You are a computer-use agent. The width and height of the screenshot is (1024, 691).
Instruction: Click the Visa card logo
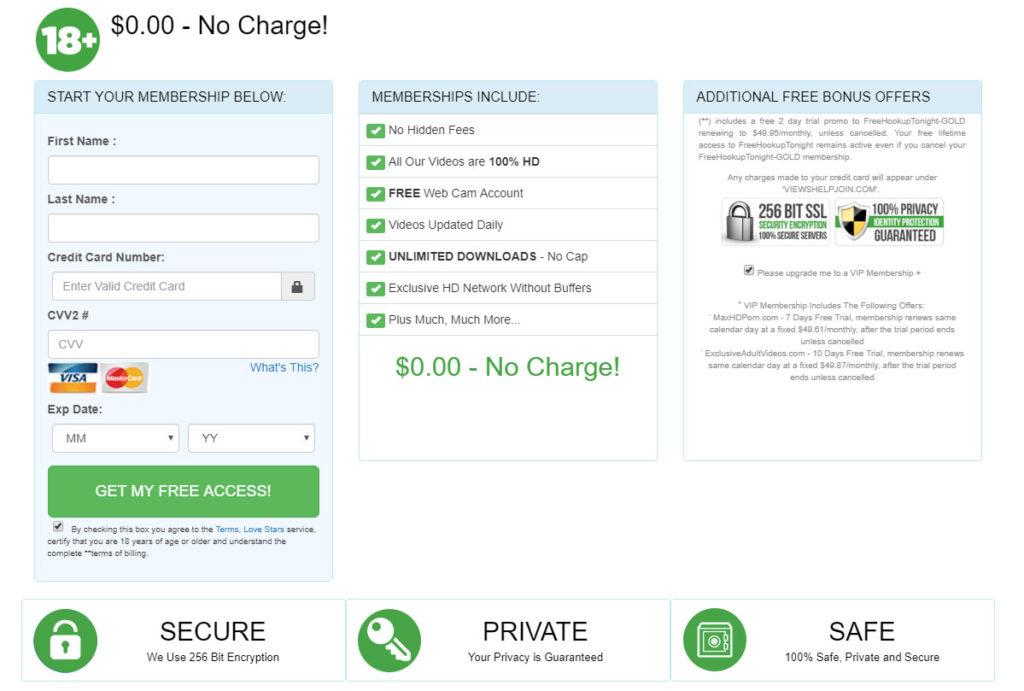[72, 378]
